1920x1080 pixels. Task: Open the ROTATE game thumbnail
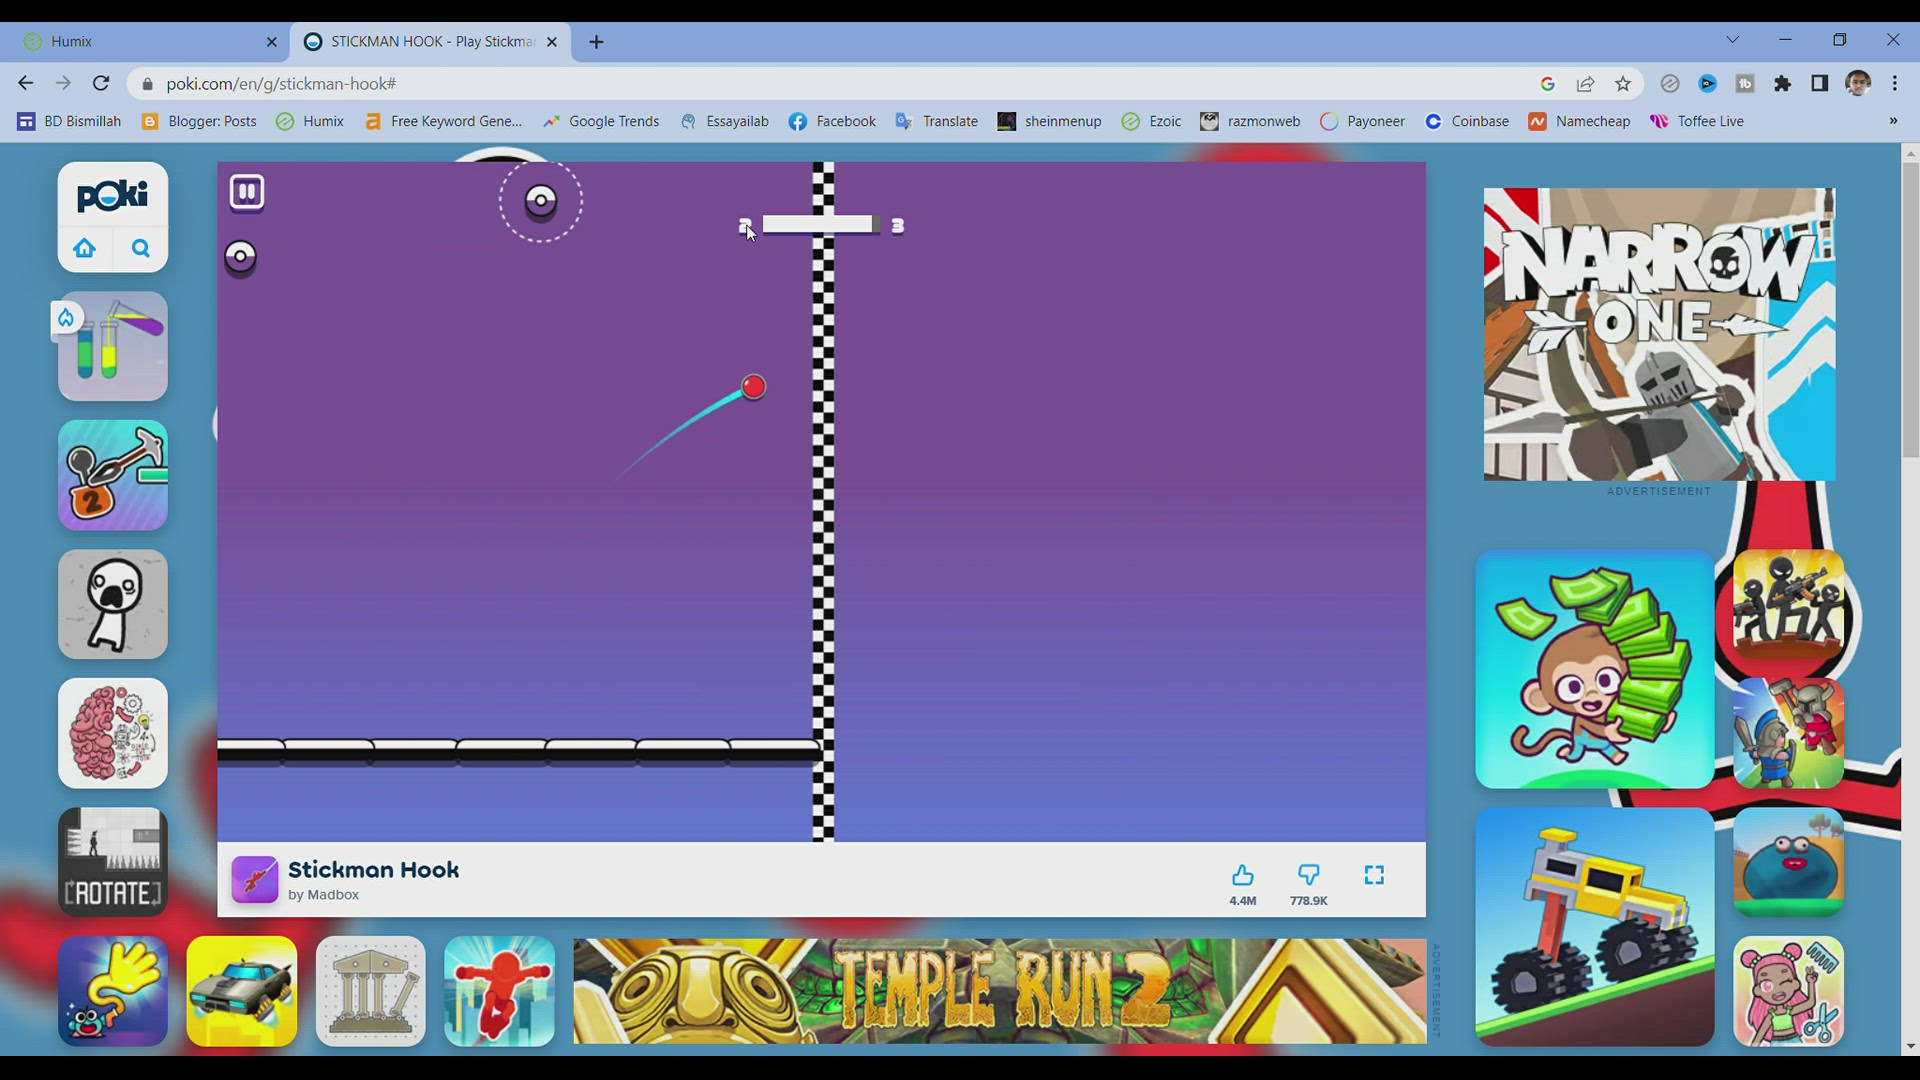[x=113, y=862]
